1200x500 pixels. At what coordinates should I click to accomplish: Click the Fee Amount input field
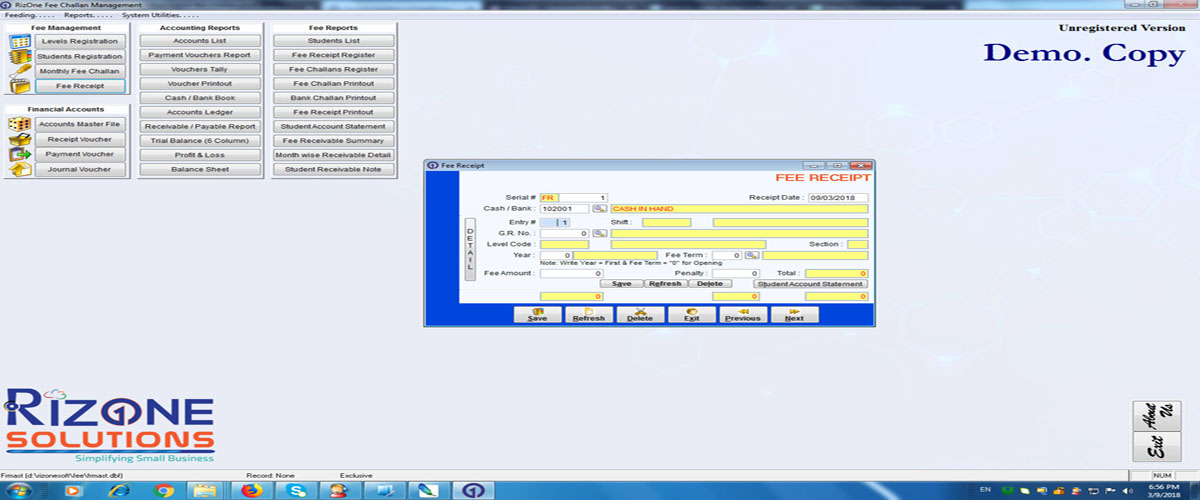click(x=572, y=273)
